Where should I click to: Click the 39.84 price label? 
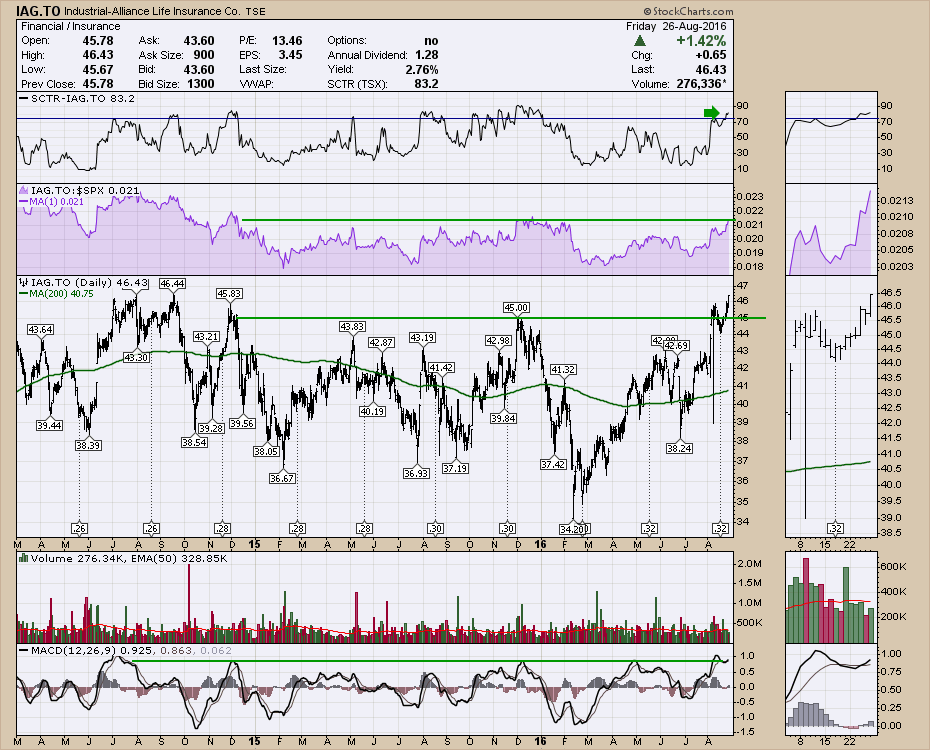click(x=503, y=418)
